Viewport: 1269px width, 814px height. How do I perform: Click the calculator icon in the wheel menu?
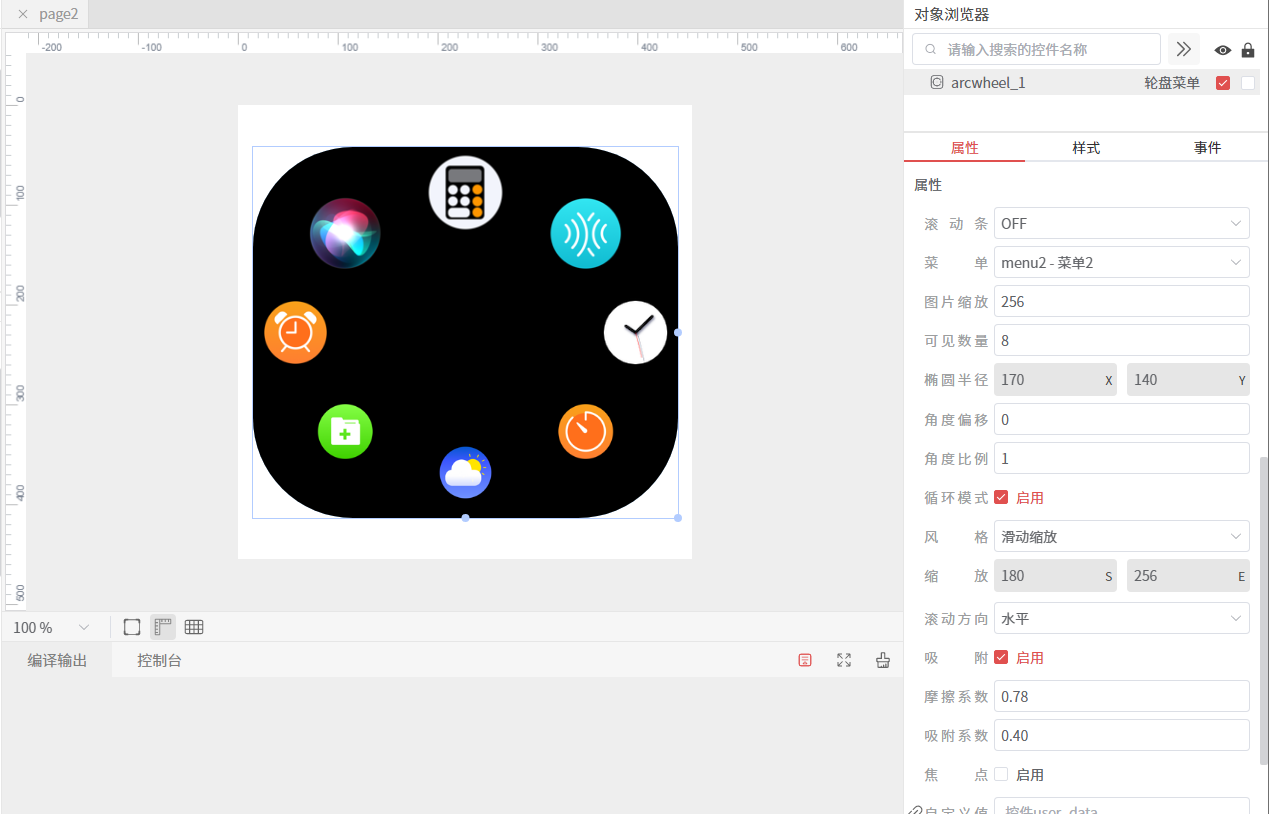coord(465,193)
